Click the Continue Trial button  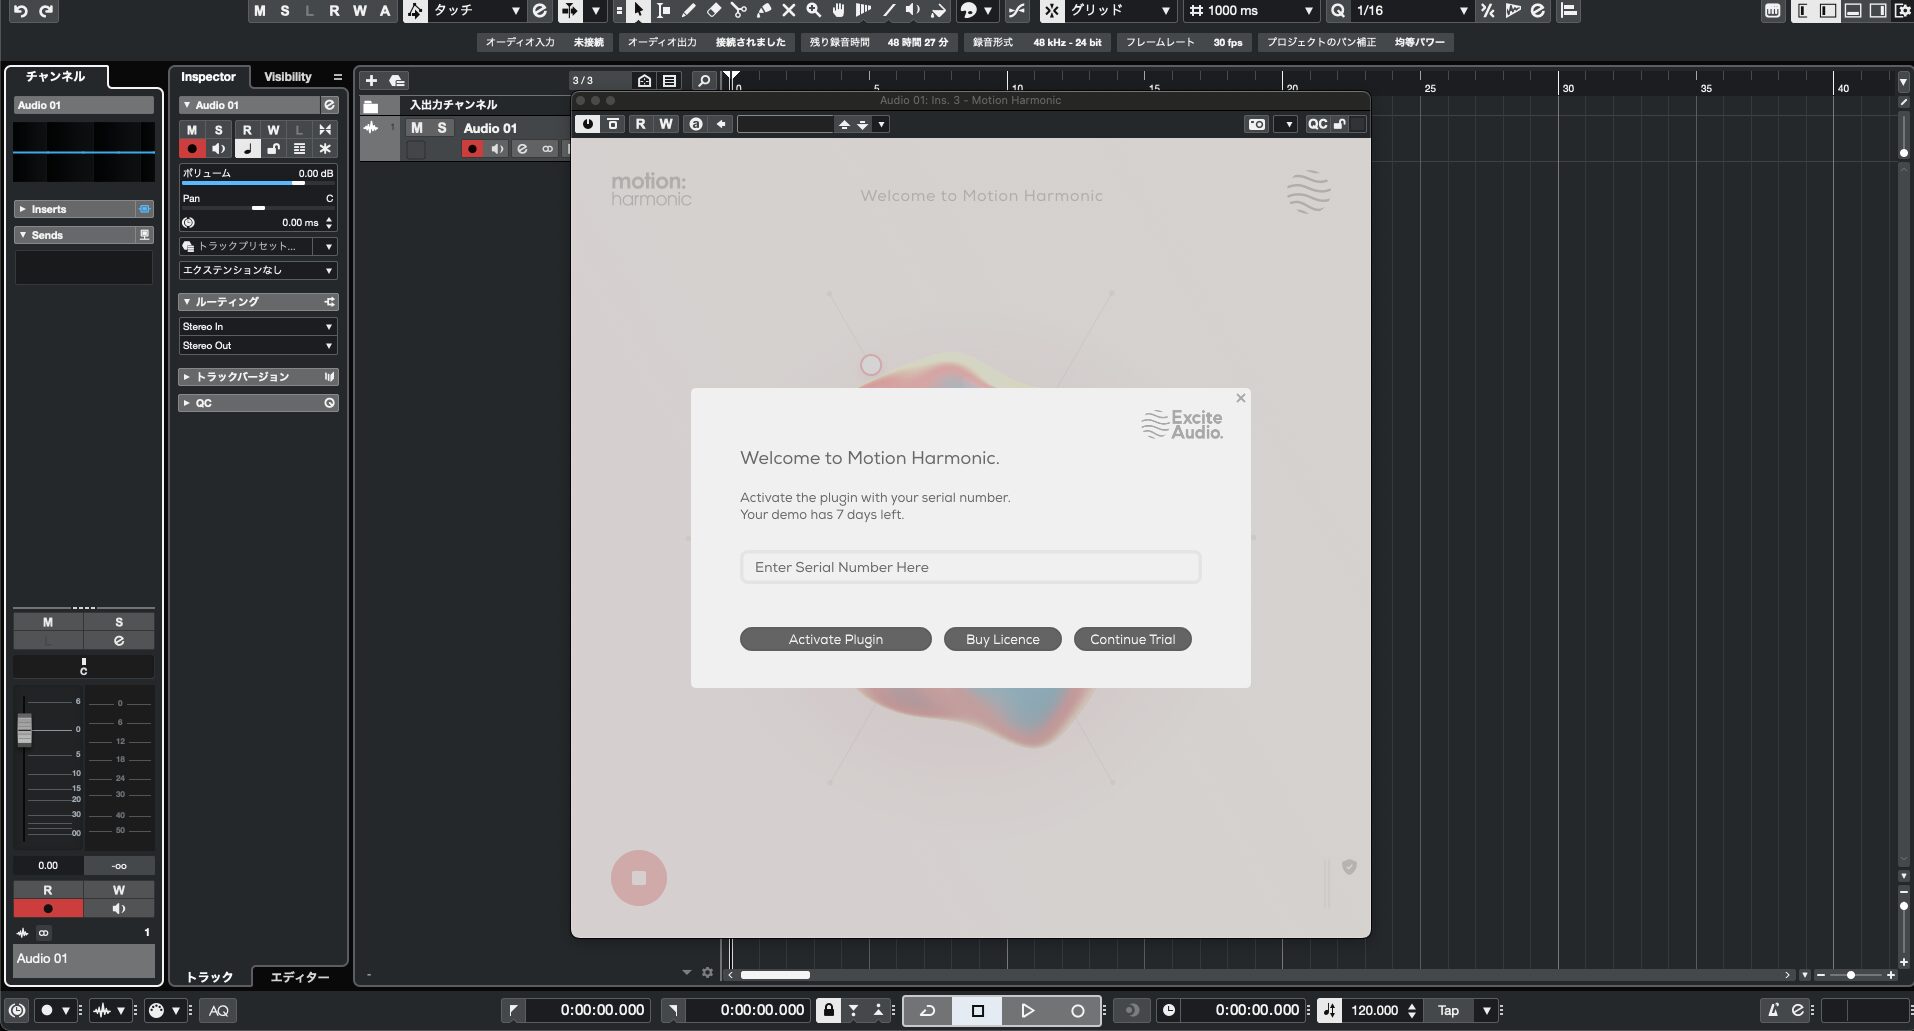click(x=1133, y=639)
